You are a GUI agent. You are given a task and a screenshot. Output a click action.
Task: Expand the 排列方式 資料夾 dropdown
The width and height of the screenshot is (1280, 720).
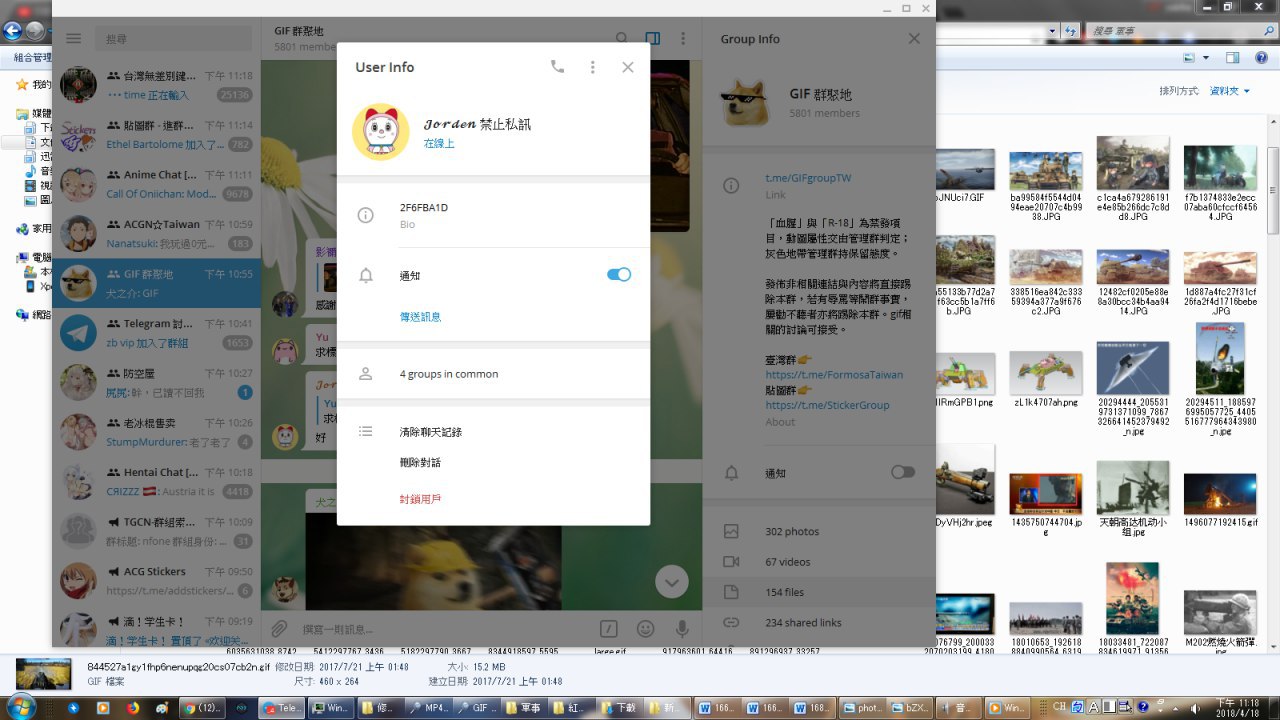(x=1230, y=91)
